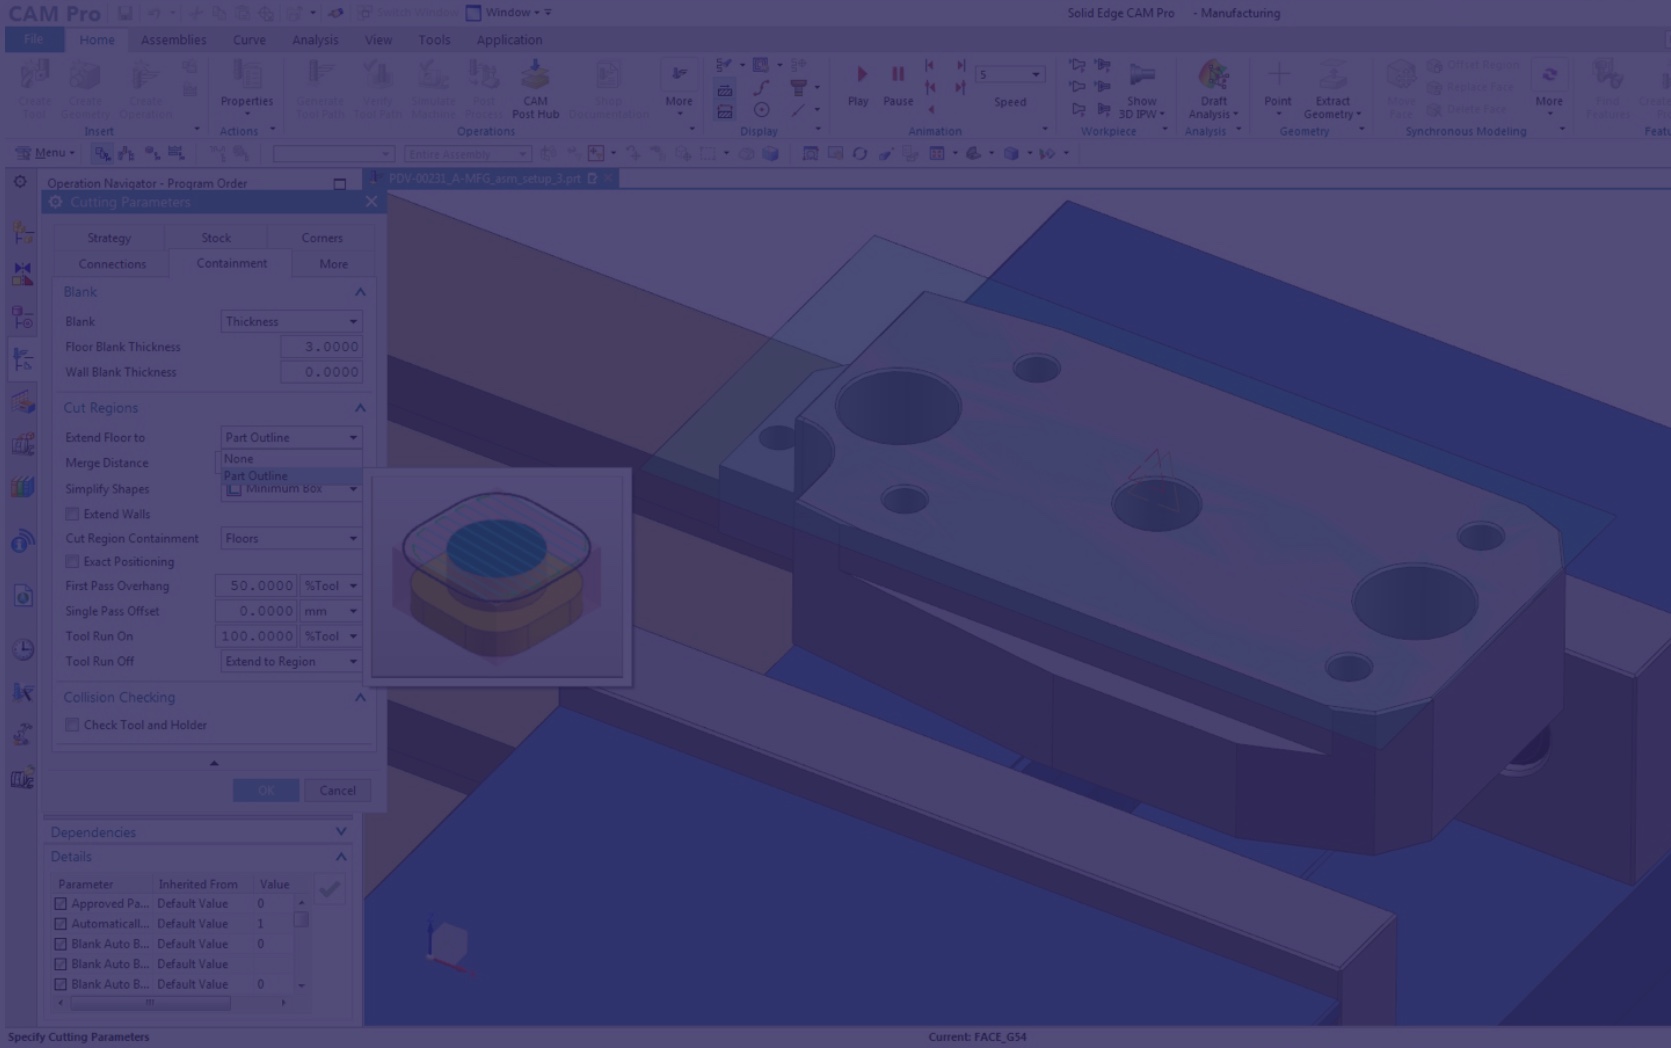Click shaded rendering style cube icon
The height and width of the screenshot is (1048, 1671).
1011,153
